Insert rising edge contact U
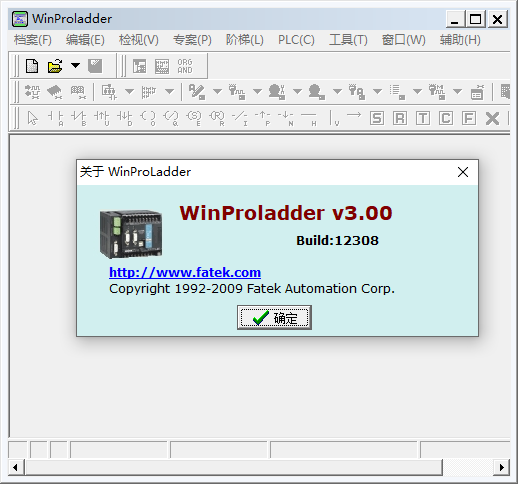This screenshot has width=518, height=484. 102,118
